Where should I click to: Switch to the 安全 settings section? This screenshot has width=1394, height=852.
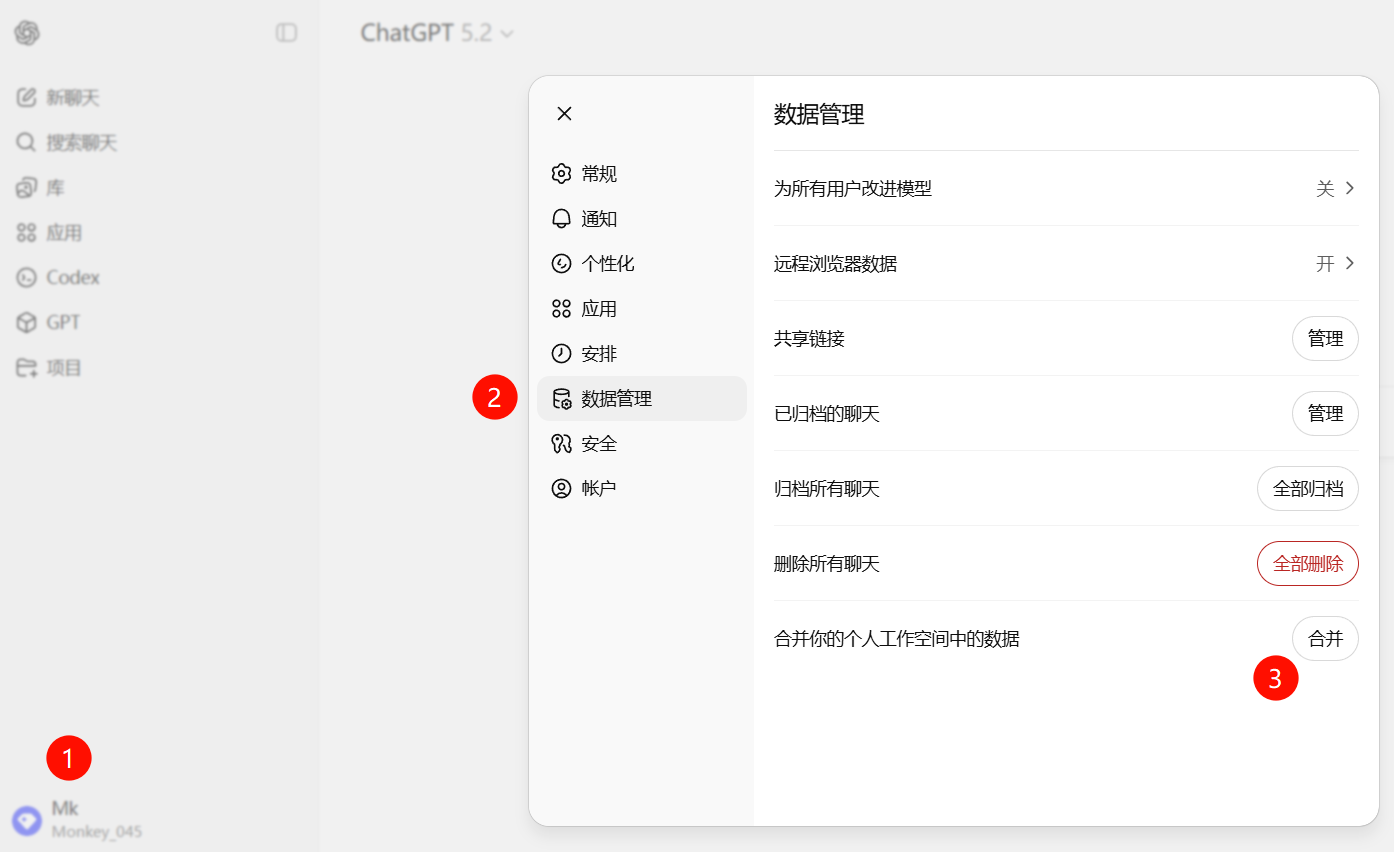click(x=599, y=443)
